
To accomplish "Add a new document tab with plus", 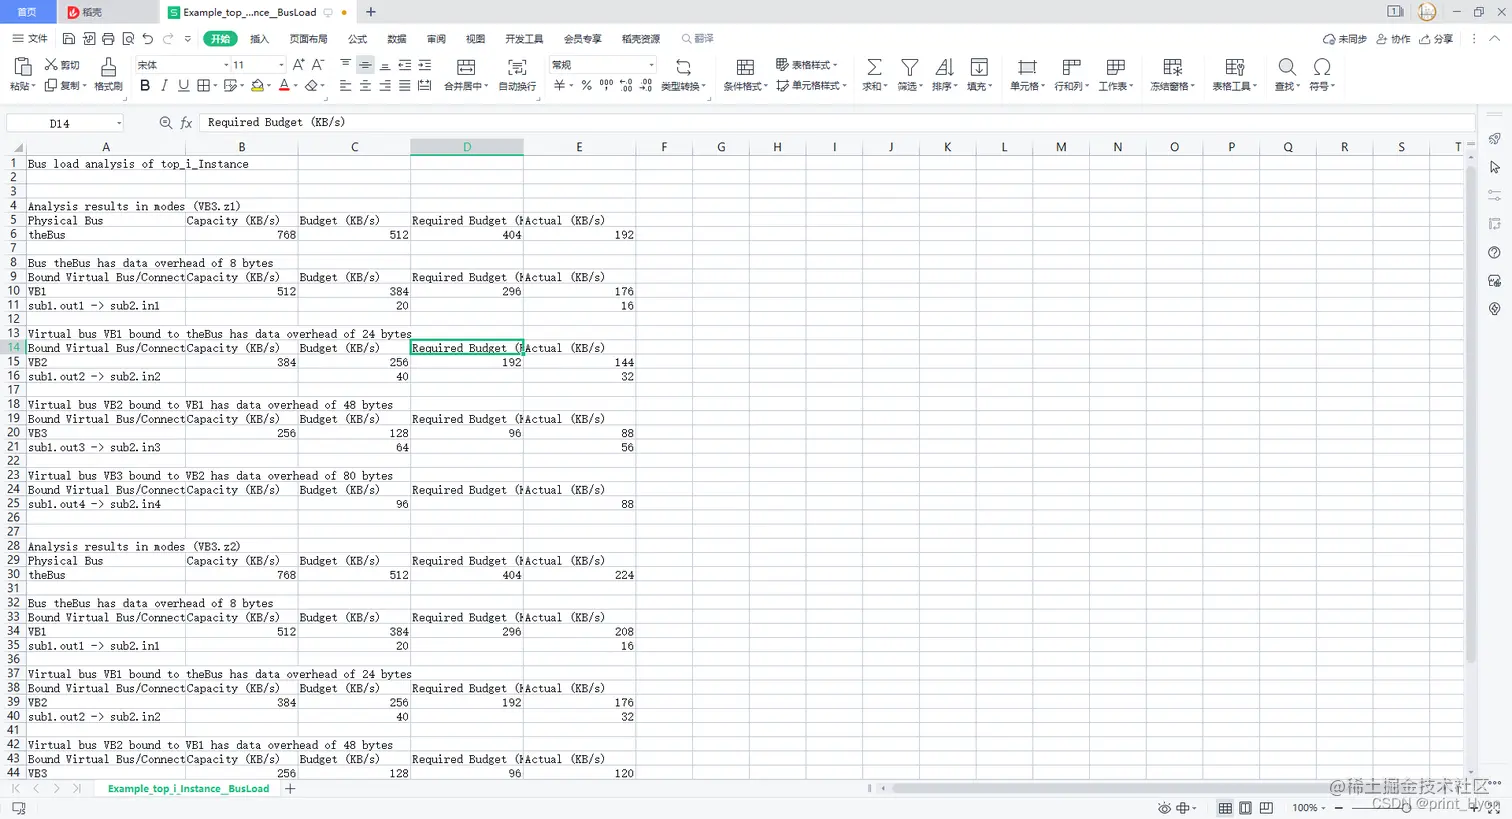I will (371, 12).
